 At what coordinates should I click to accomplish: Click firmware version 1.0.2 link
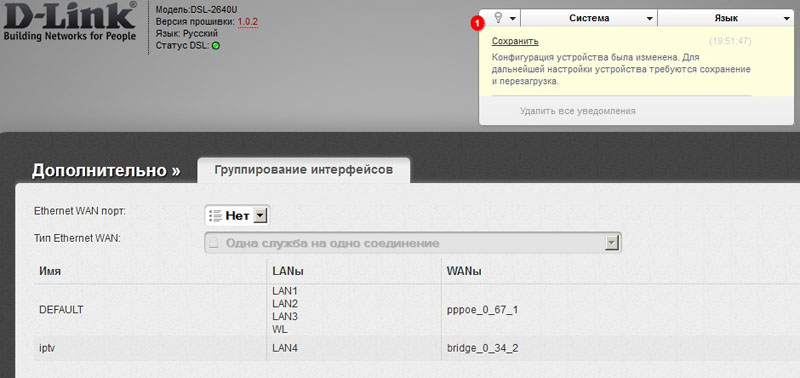point(248,21)
